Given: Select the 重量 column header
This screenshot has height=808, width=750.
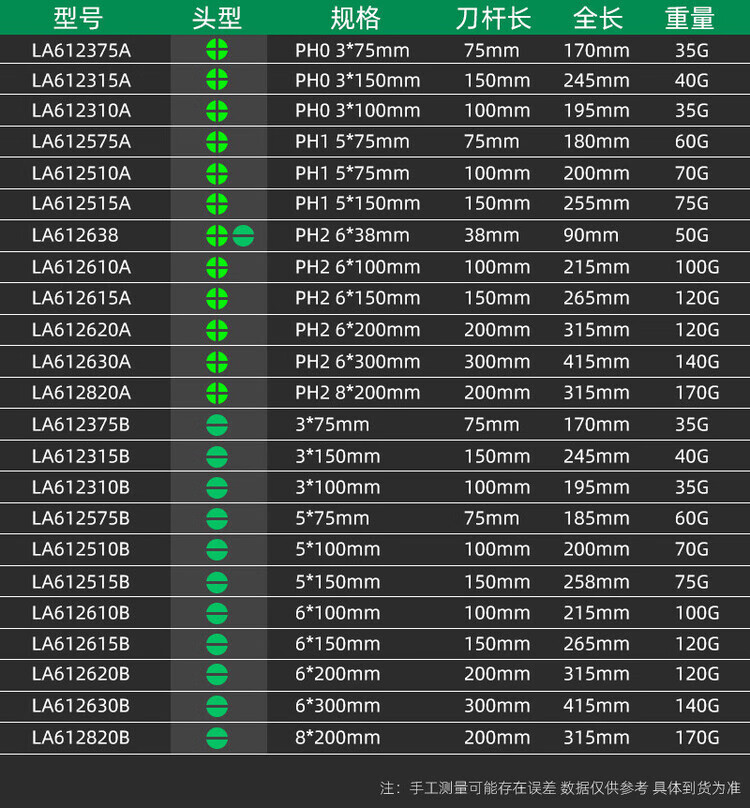Looking at the screenshot, I should pos(690,17).
